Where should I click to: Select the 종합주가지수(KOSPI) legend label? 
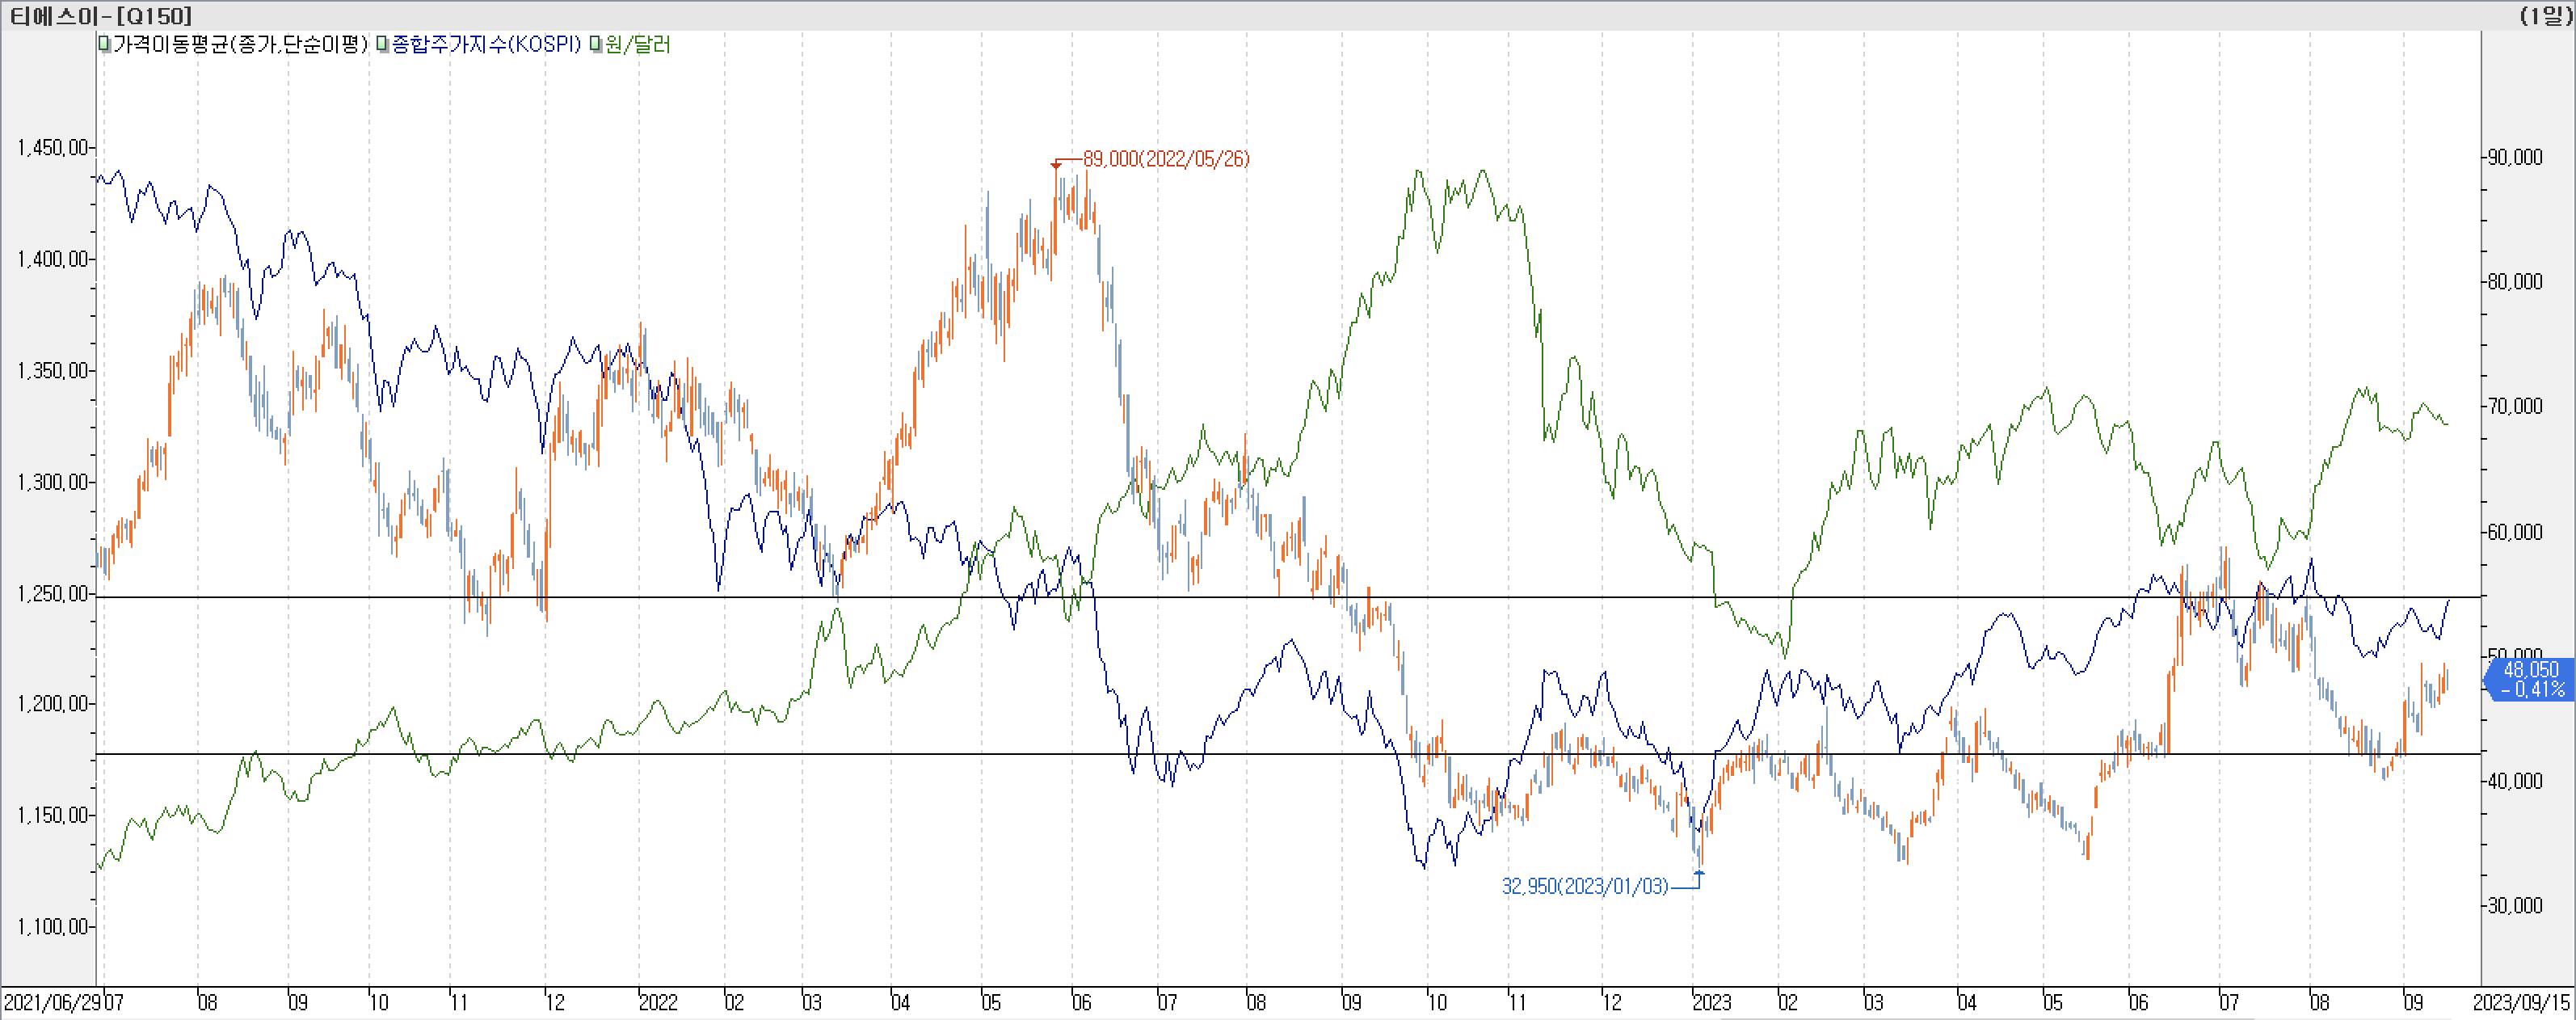[486, 45]
